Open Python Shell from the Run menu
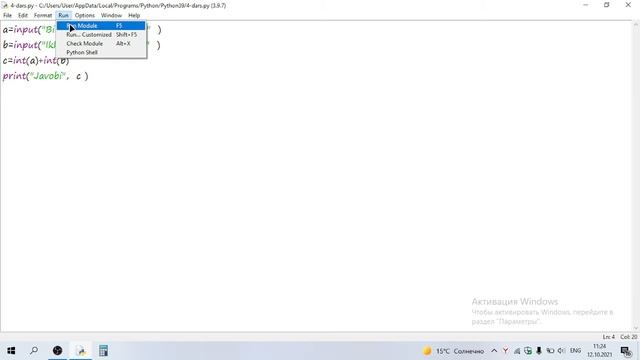Viewport: 640px width, 360px height. click(101, 53)
